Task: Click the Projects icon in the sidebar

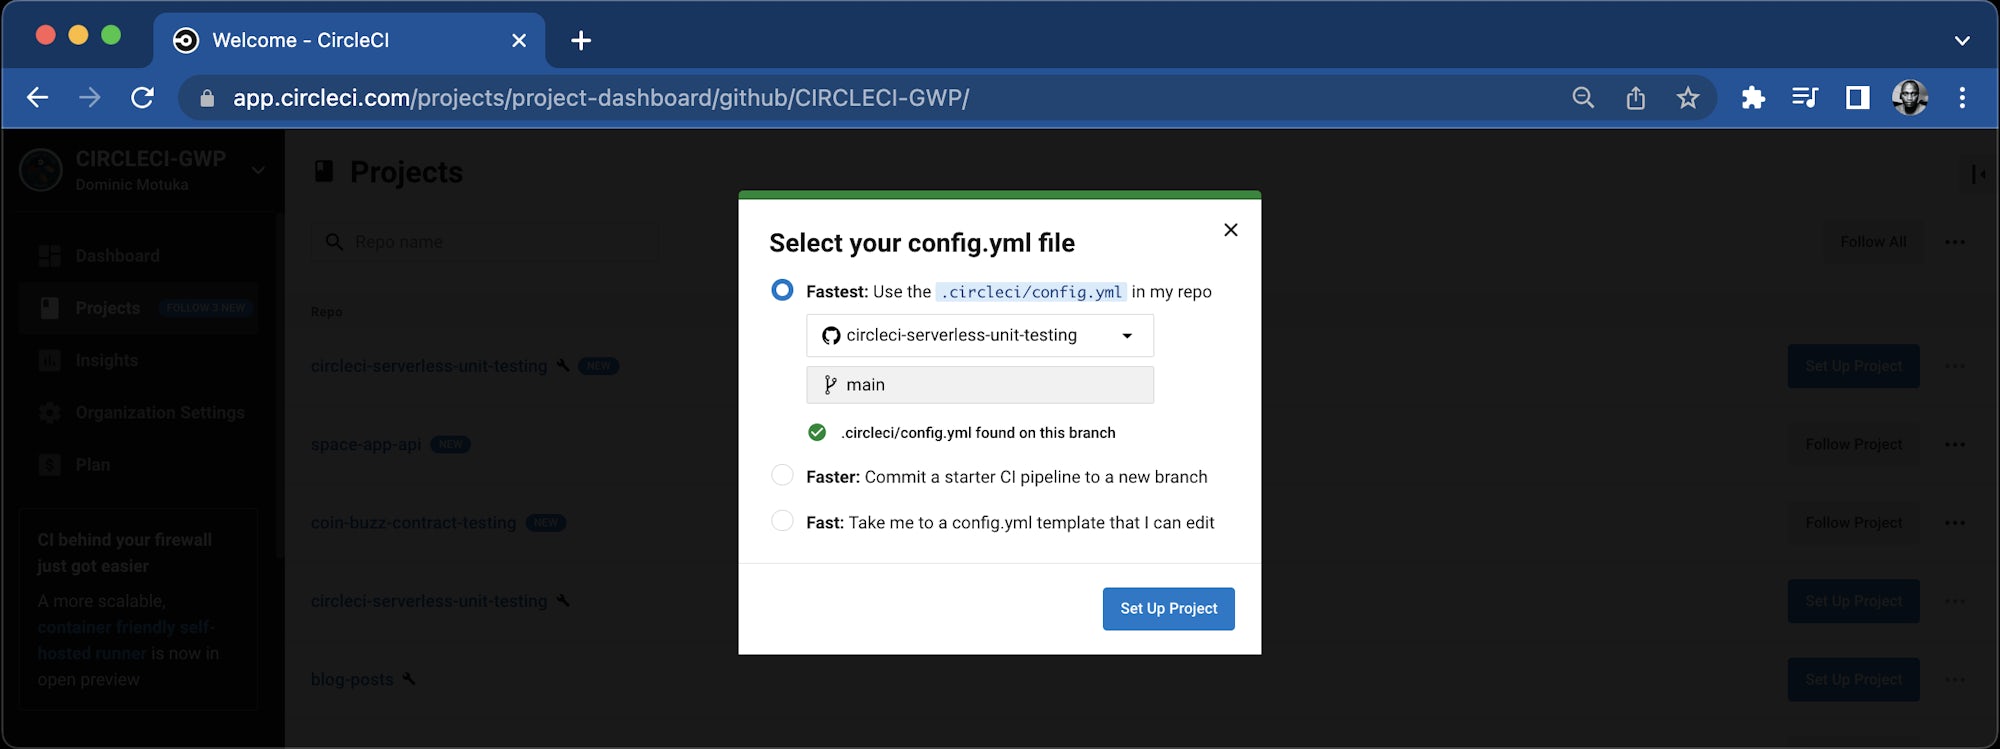Action: click(x=51, y=308)
